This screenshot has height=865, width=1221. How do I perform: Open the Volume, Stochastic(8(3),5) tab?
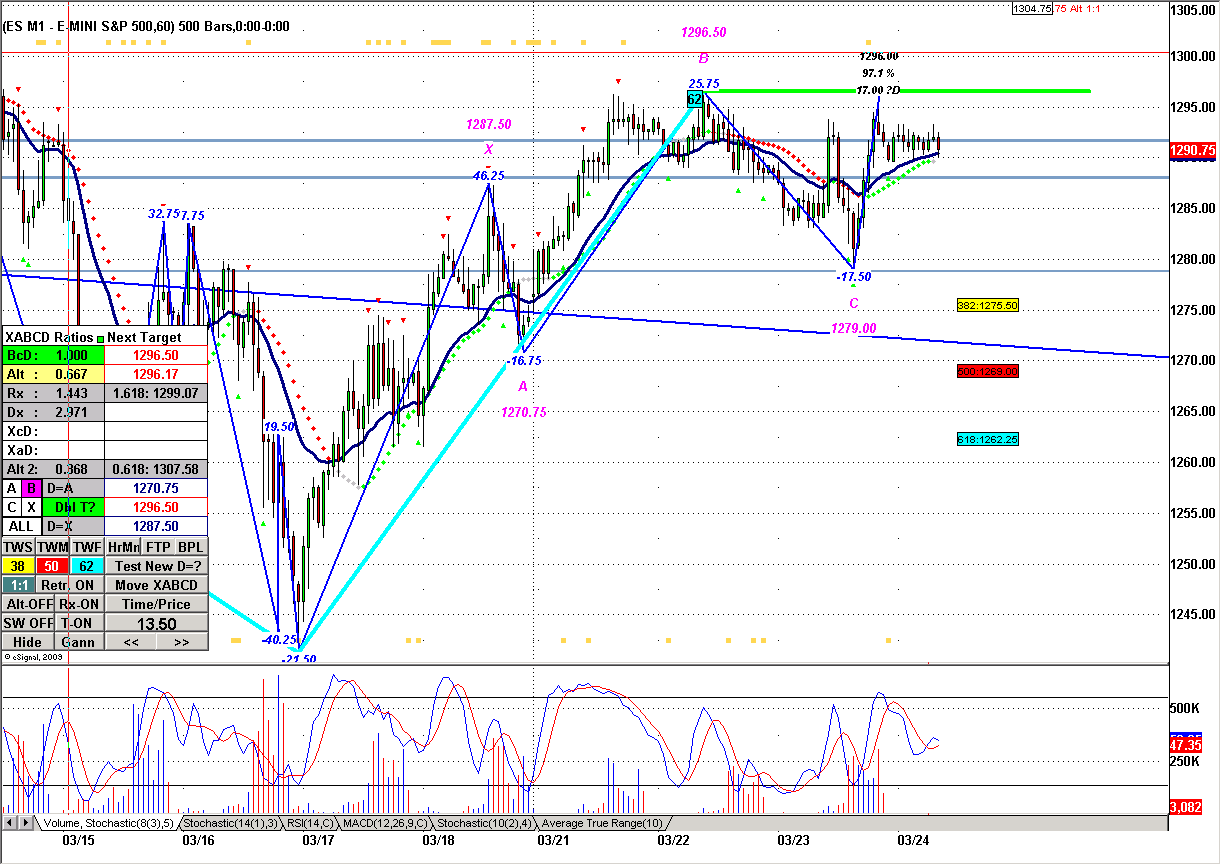pos(108,823)
